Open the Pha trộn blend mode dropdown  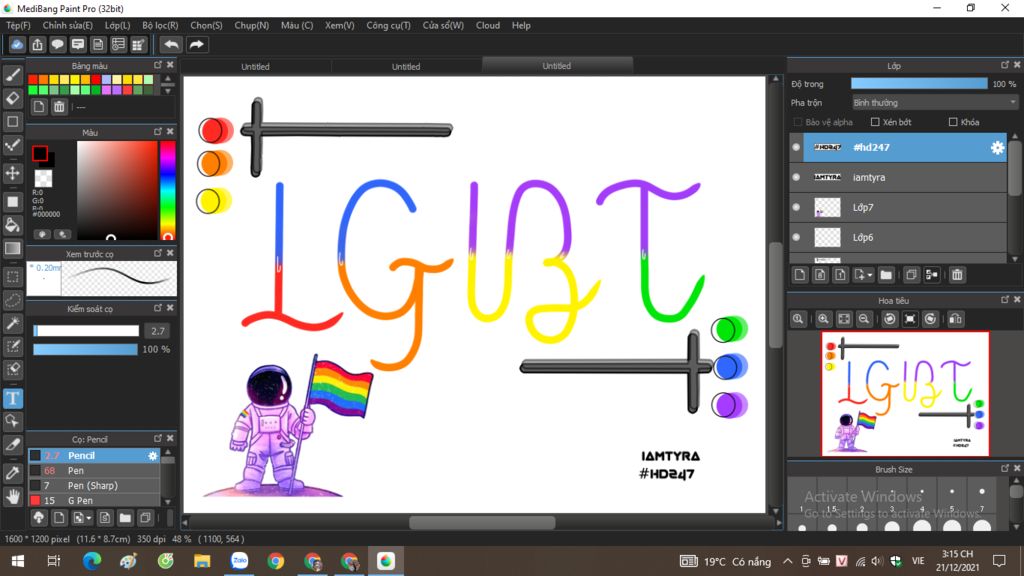click(935, 103)
